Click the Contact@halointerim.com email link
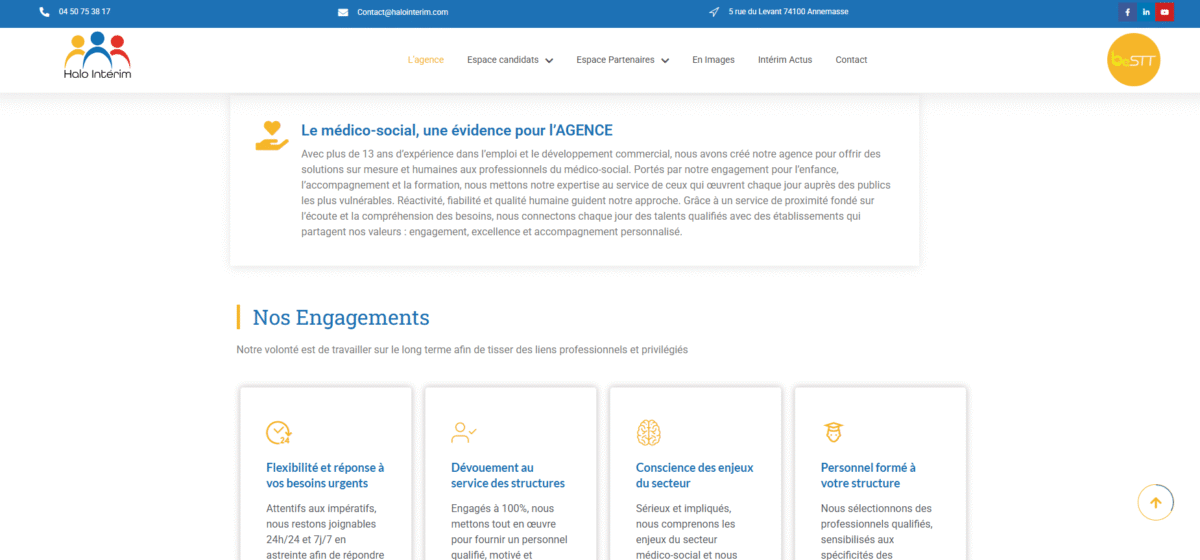This screenshot has height=560, width=1200. coord(402,12)
